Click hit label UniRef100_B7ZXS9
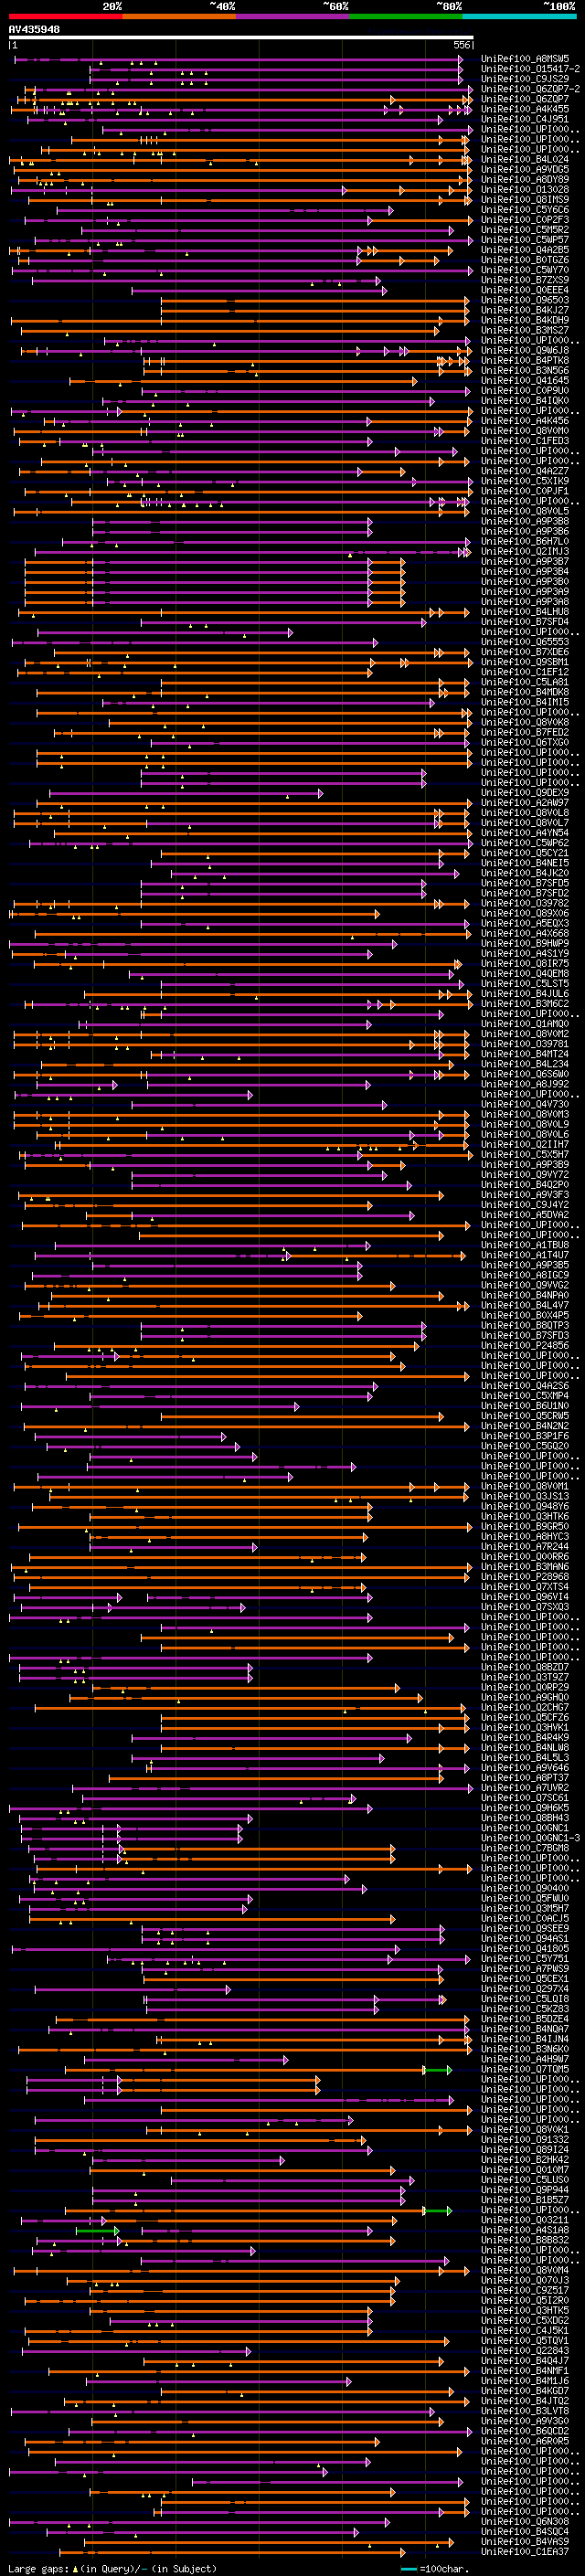The image size is (585, 2576). coord(525,280)
